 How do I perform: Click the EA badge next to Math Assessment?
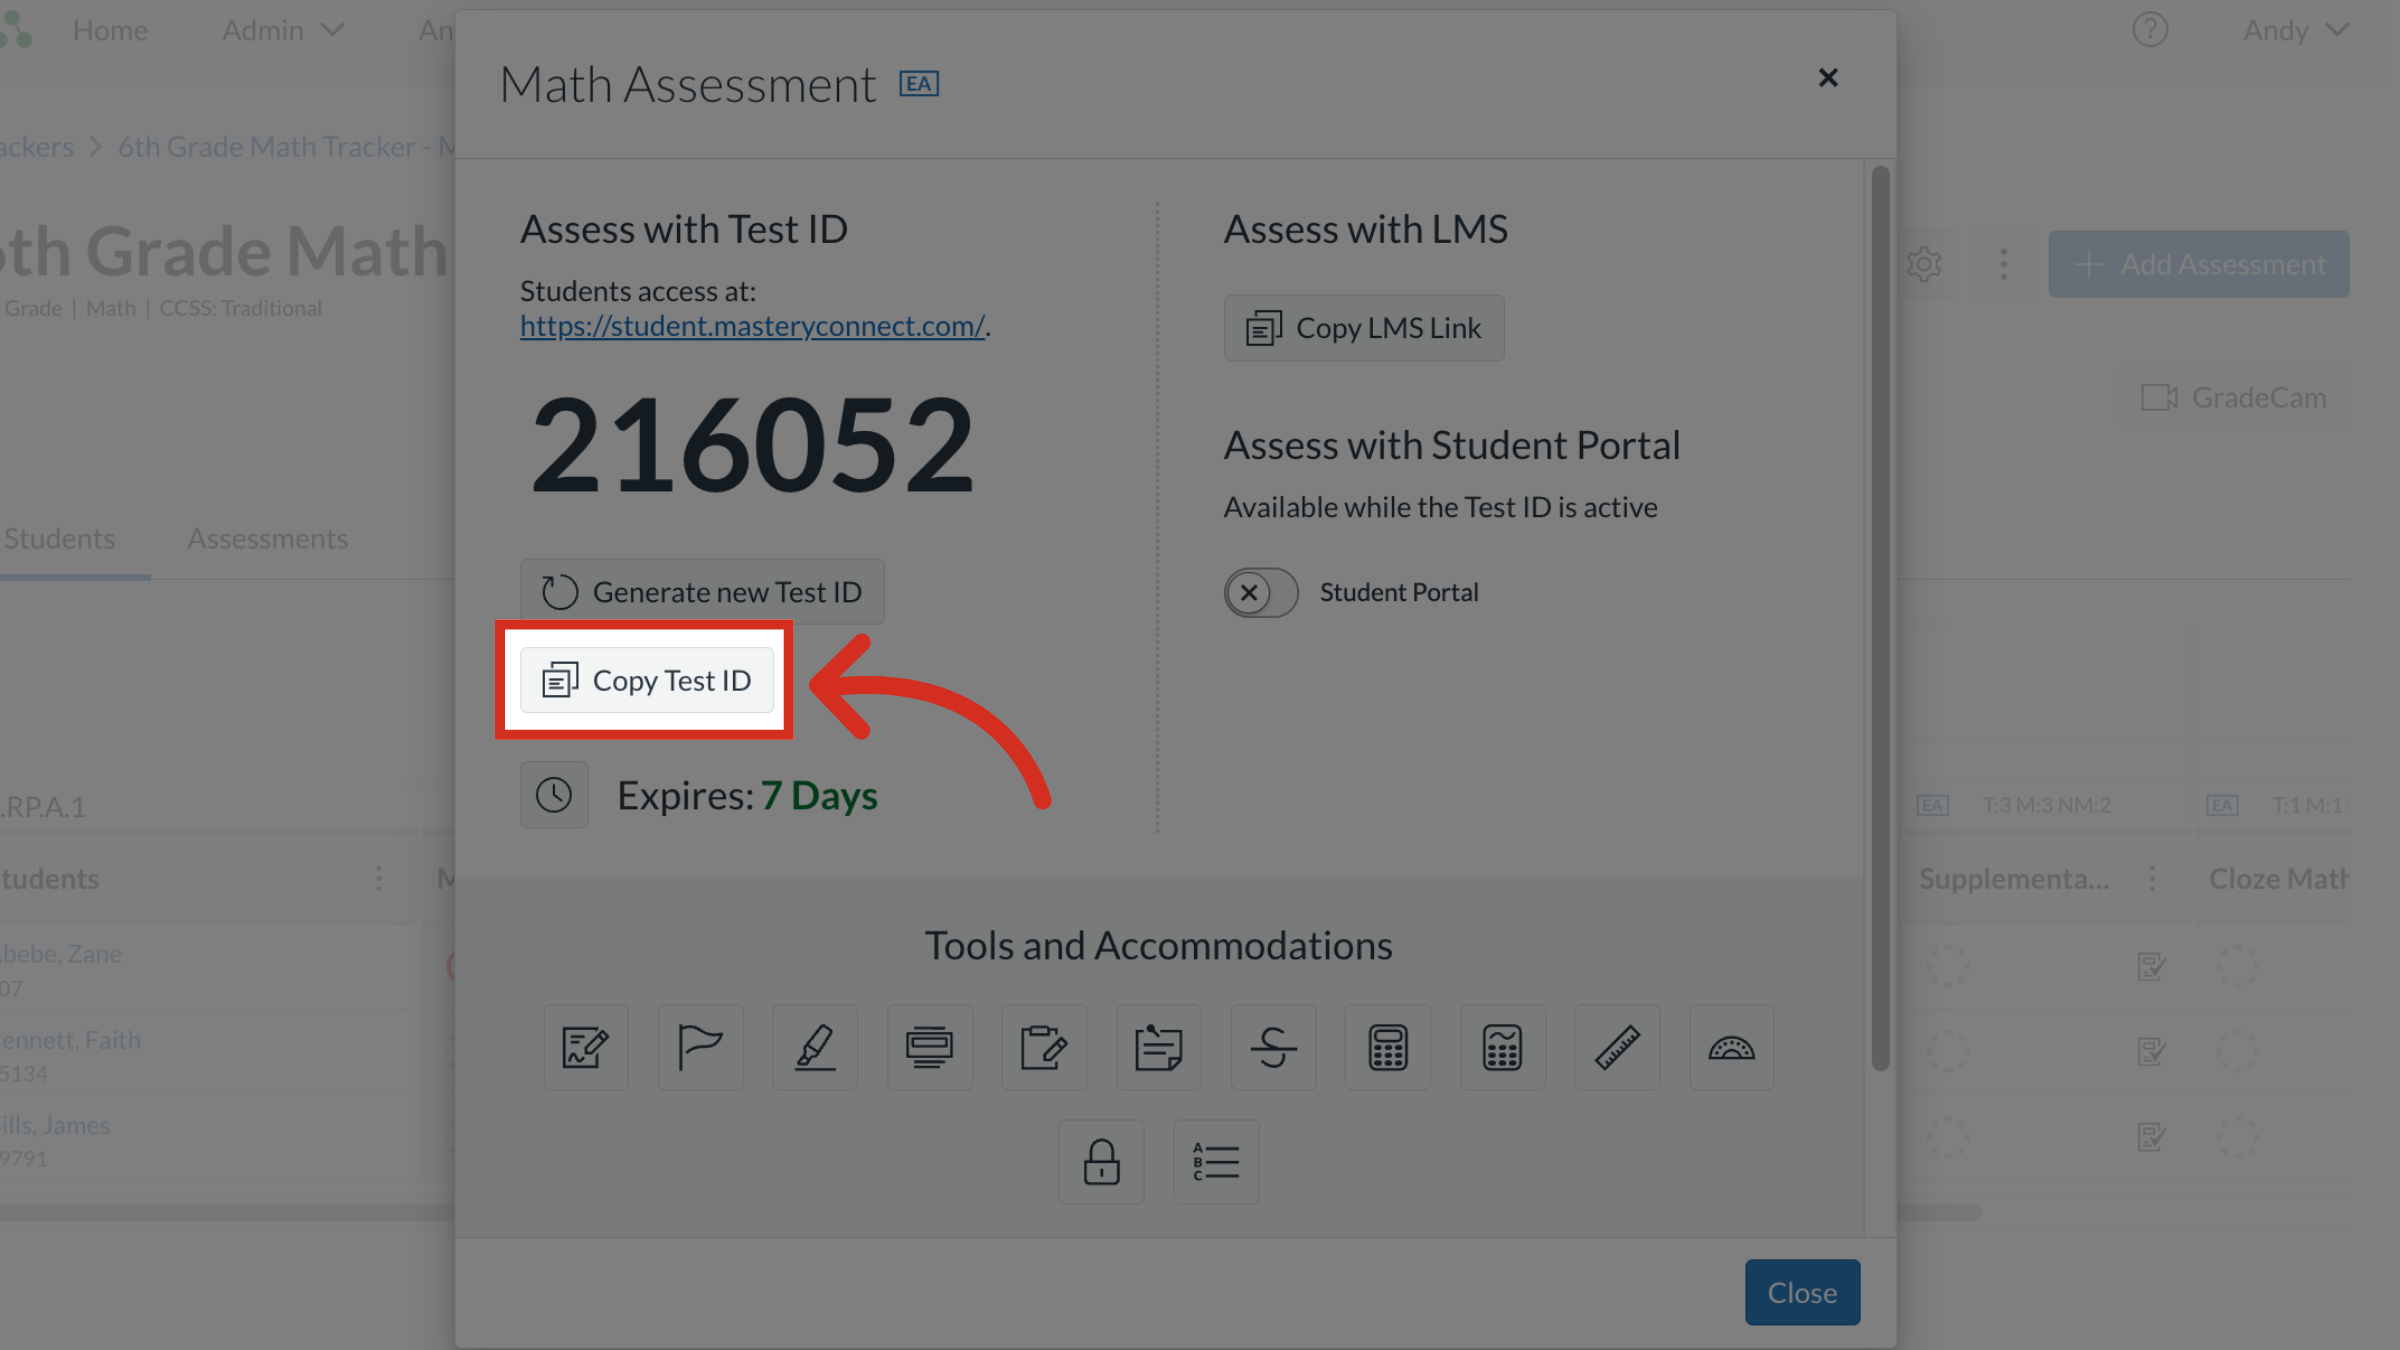point(919,84)
